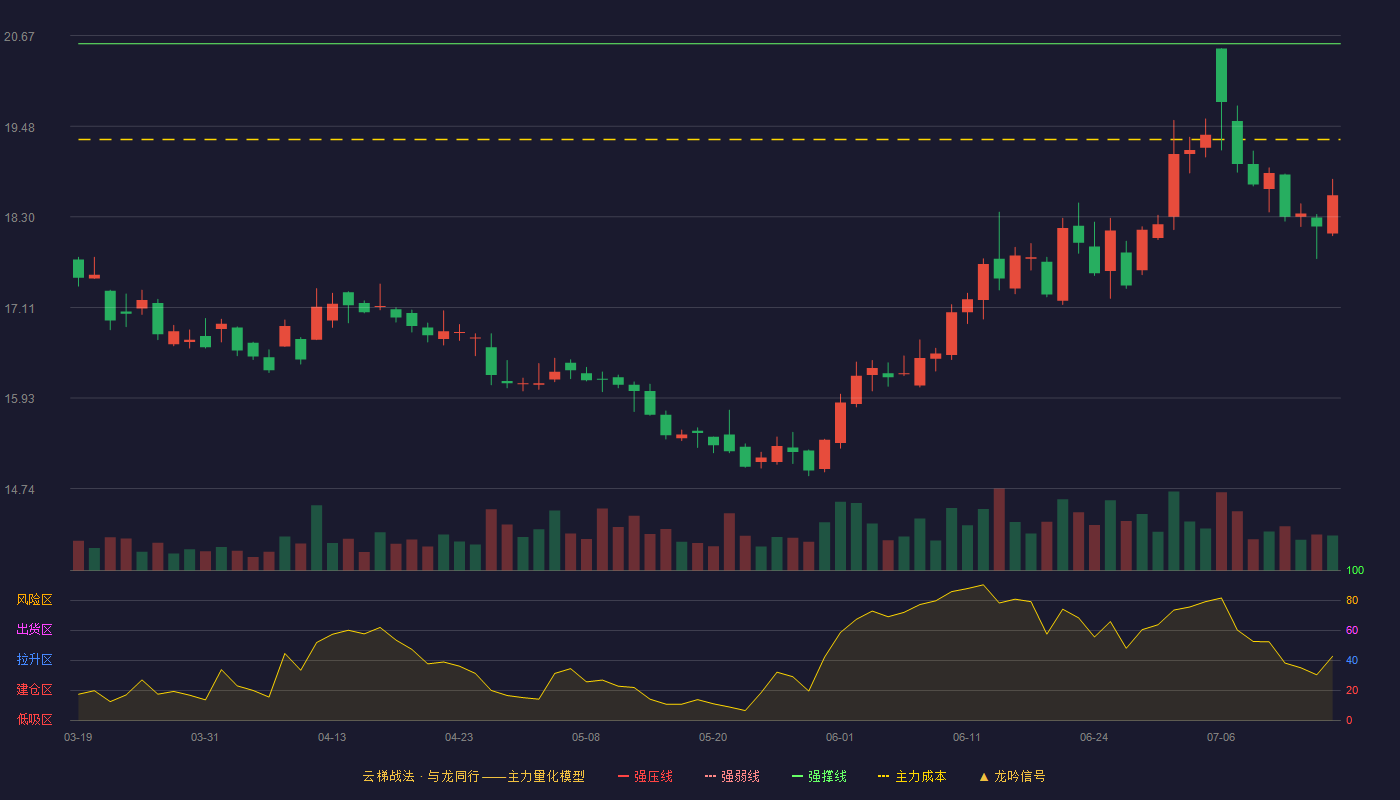Viewport: 1400px width, 800px height.
Task: Select the 04-13 date label
Action: pyautogui.click(x=332, y=737)
